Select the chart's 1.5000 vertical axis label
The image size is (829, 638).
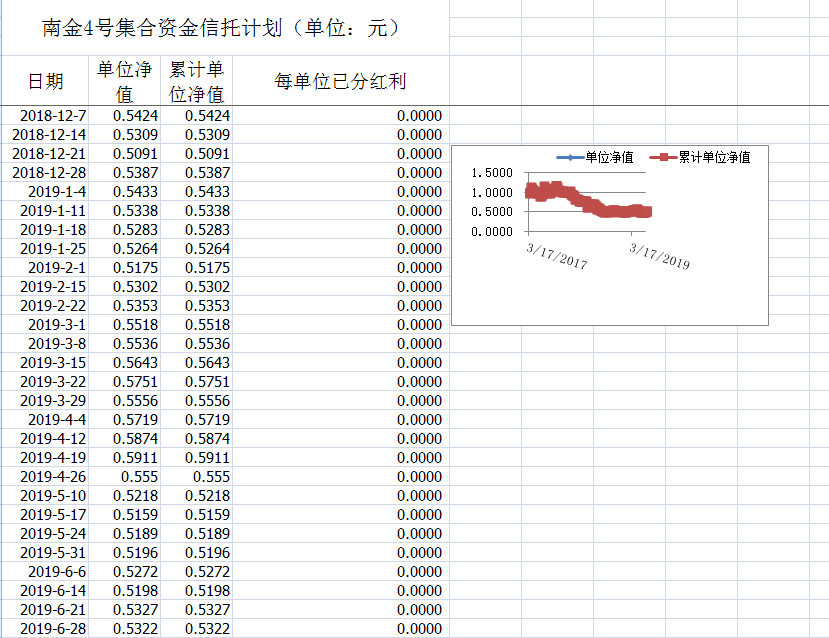tap(492, 173)
